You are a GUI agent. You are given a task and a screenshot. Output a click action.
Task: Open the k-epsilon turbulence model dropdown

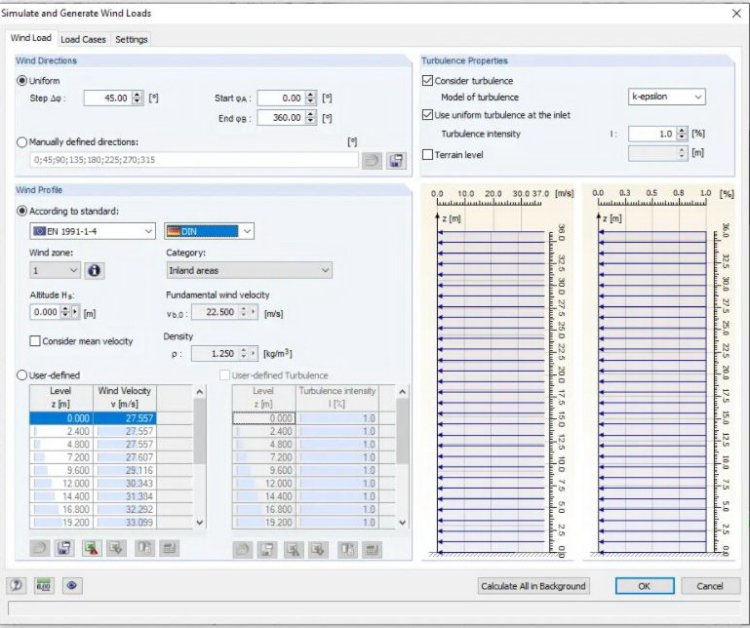[666, 97]
